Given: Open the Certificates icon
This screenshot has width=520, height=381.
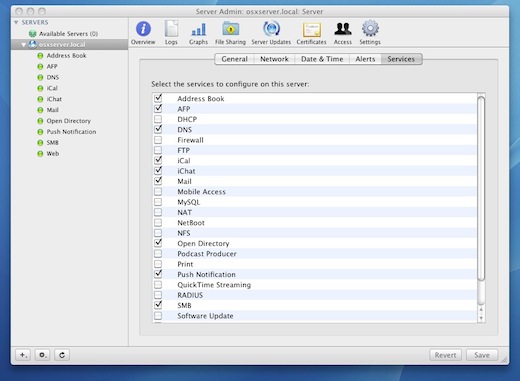Looking at the screenshot, I should click(x=312, y=30).
